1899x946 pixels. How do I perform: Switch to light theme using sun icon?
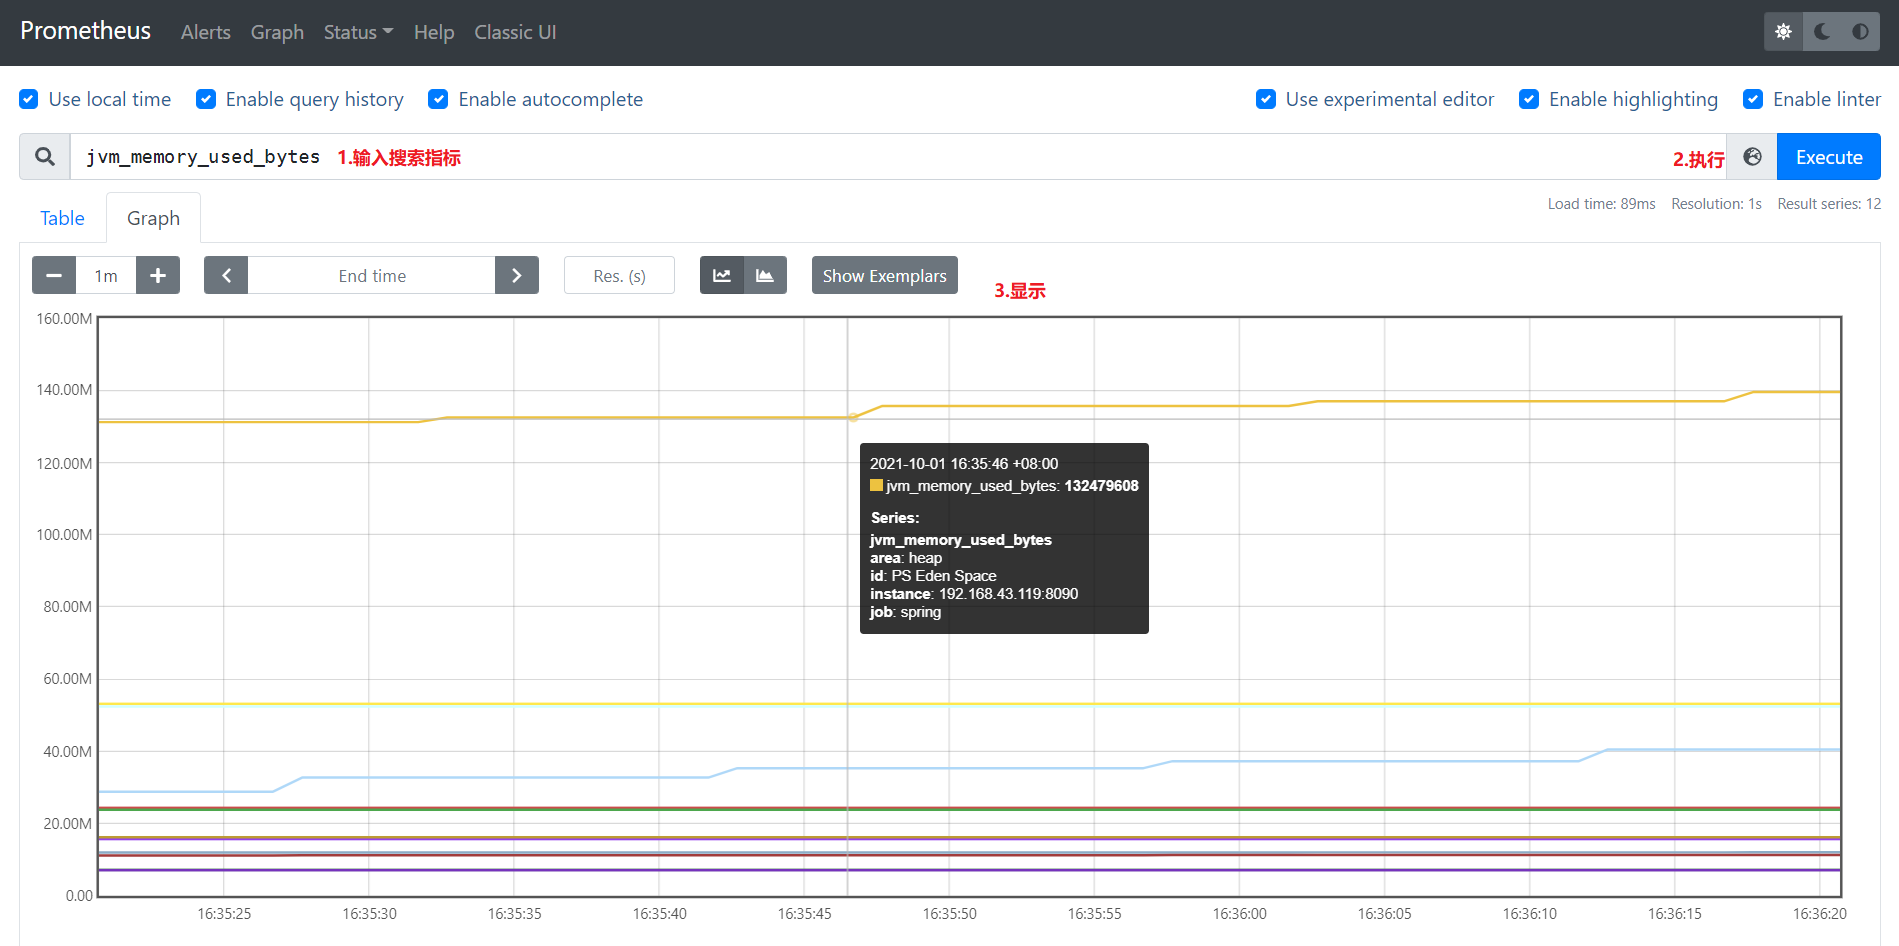[x=1783, y=31]
